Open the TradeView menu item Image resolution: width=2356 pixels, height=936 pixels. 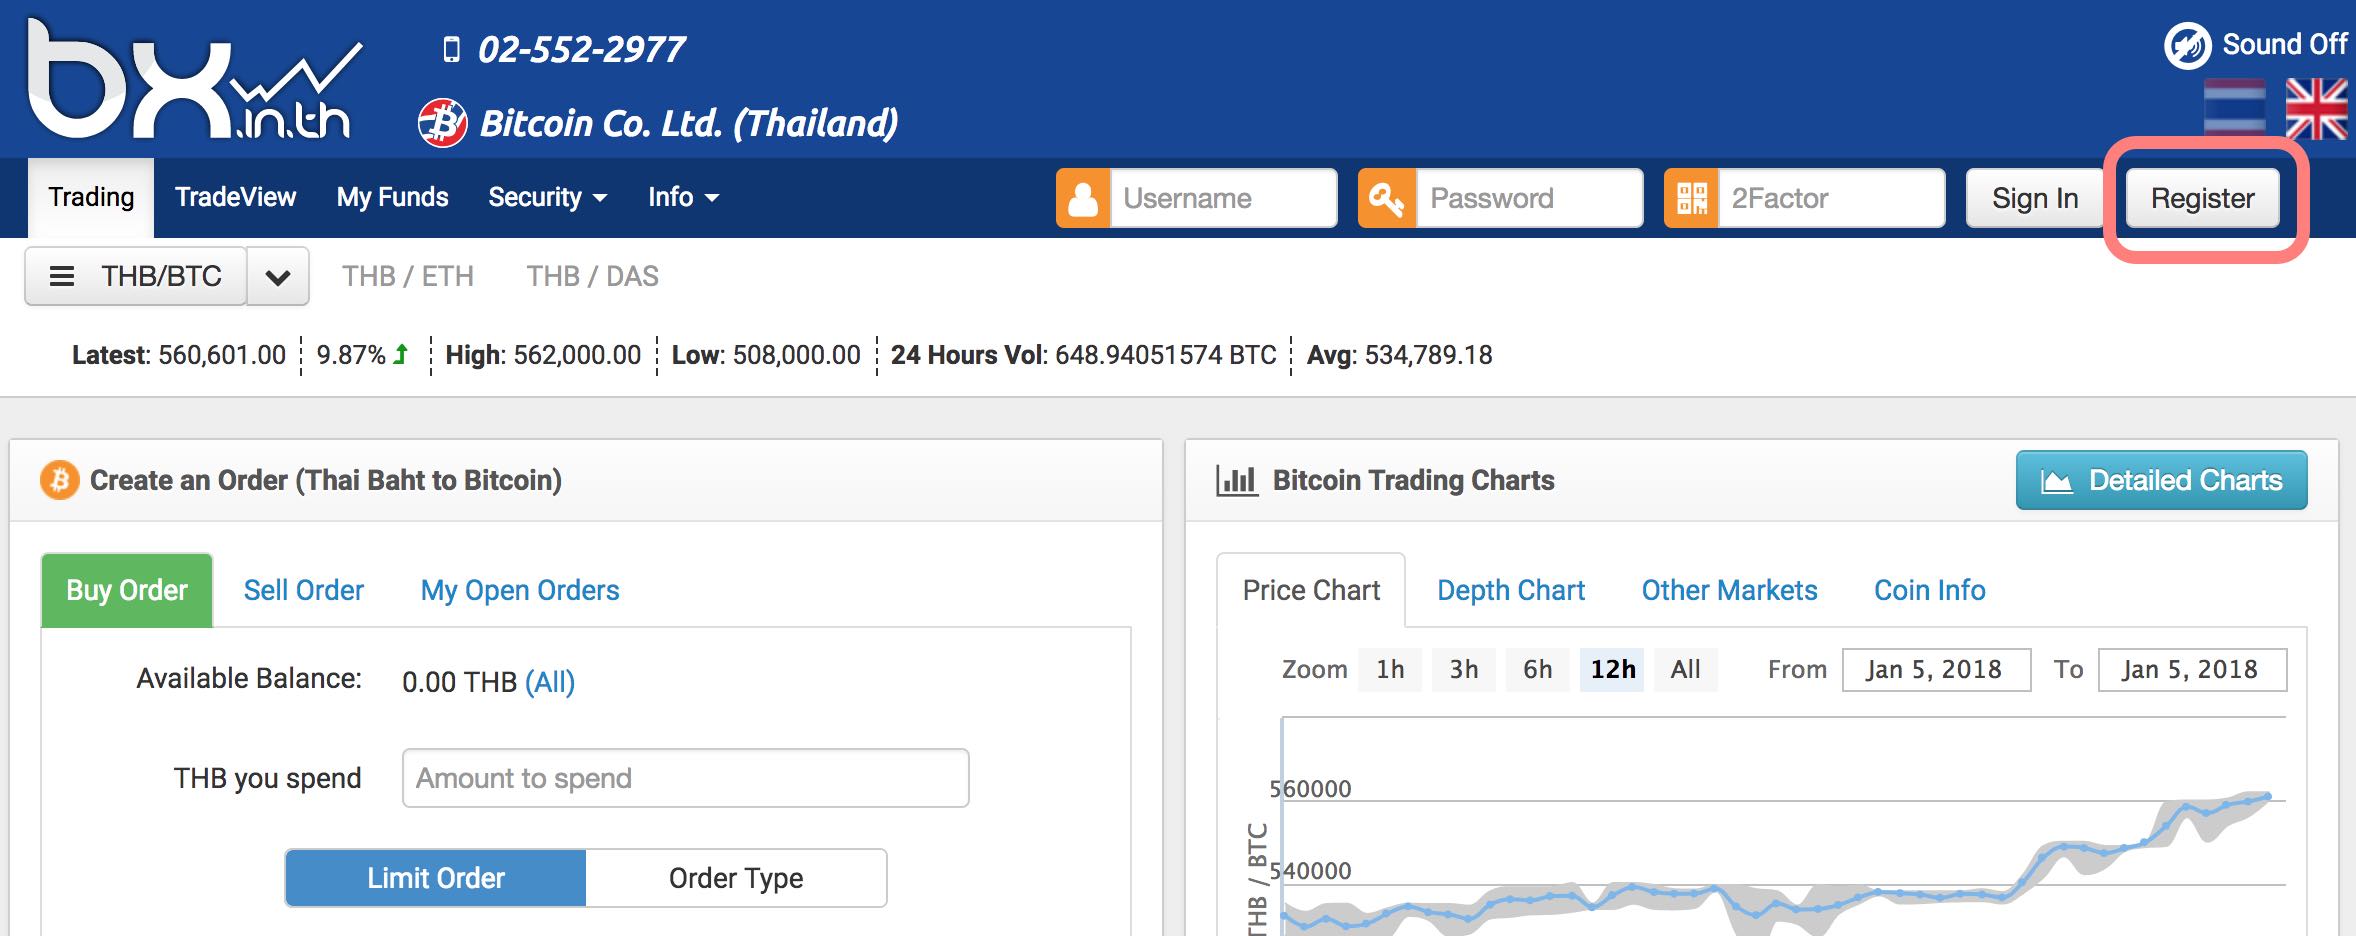(235, 197)
